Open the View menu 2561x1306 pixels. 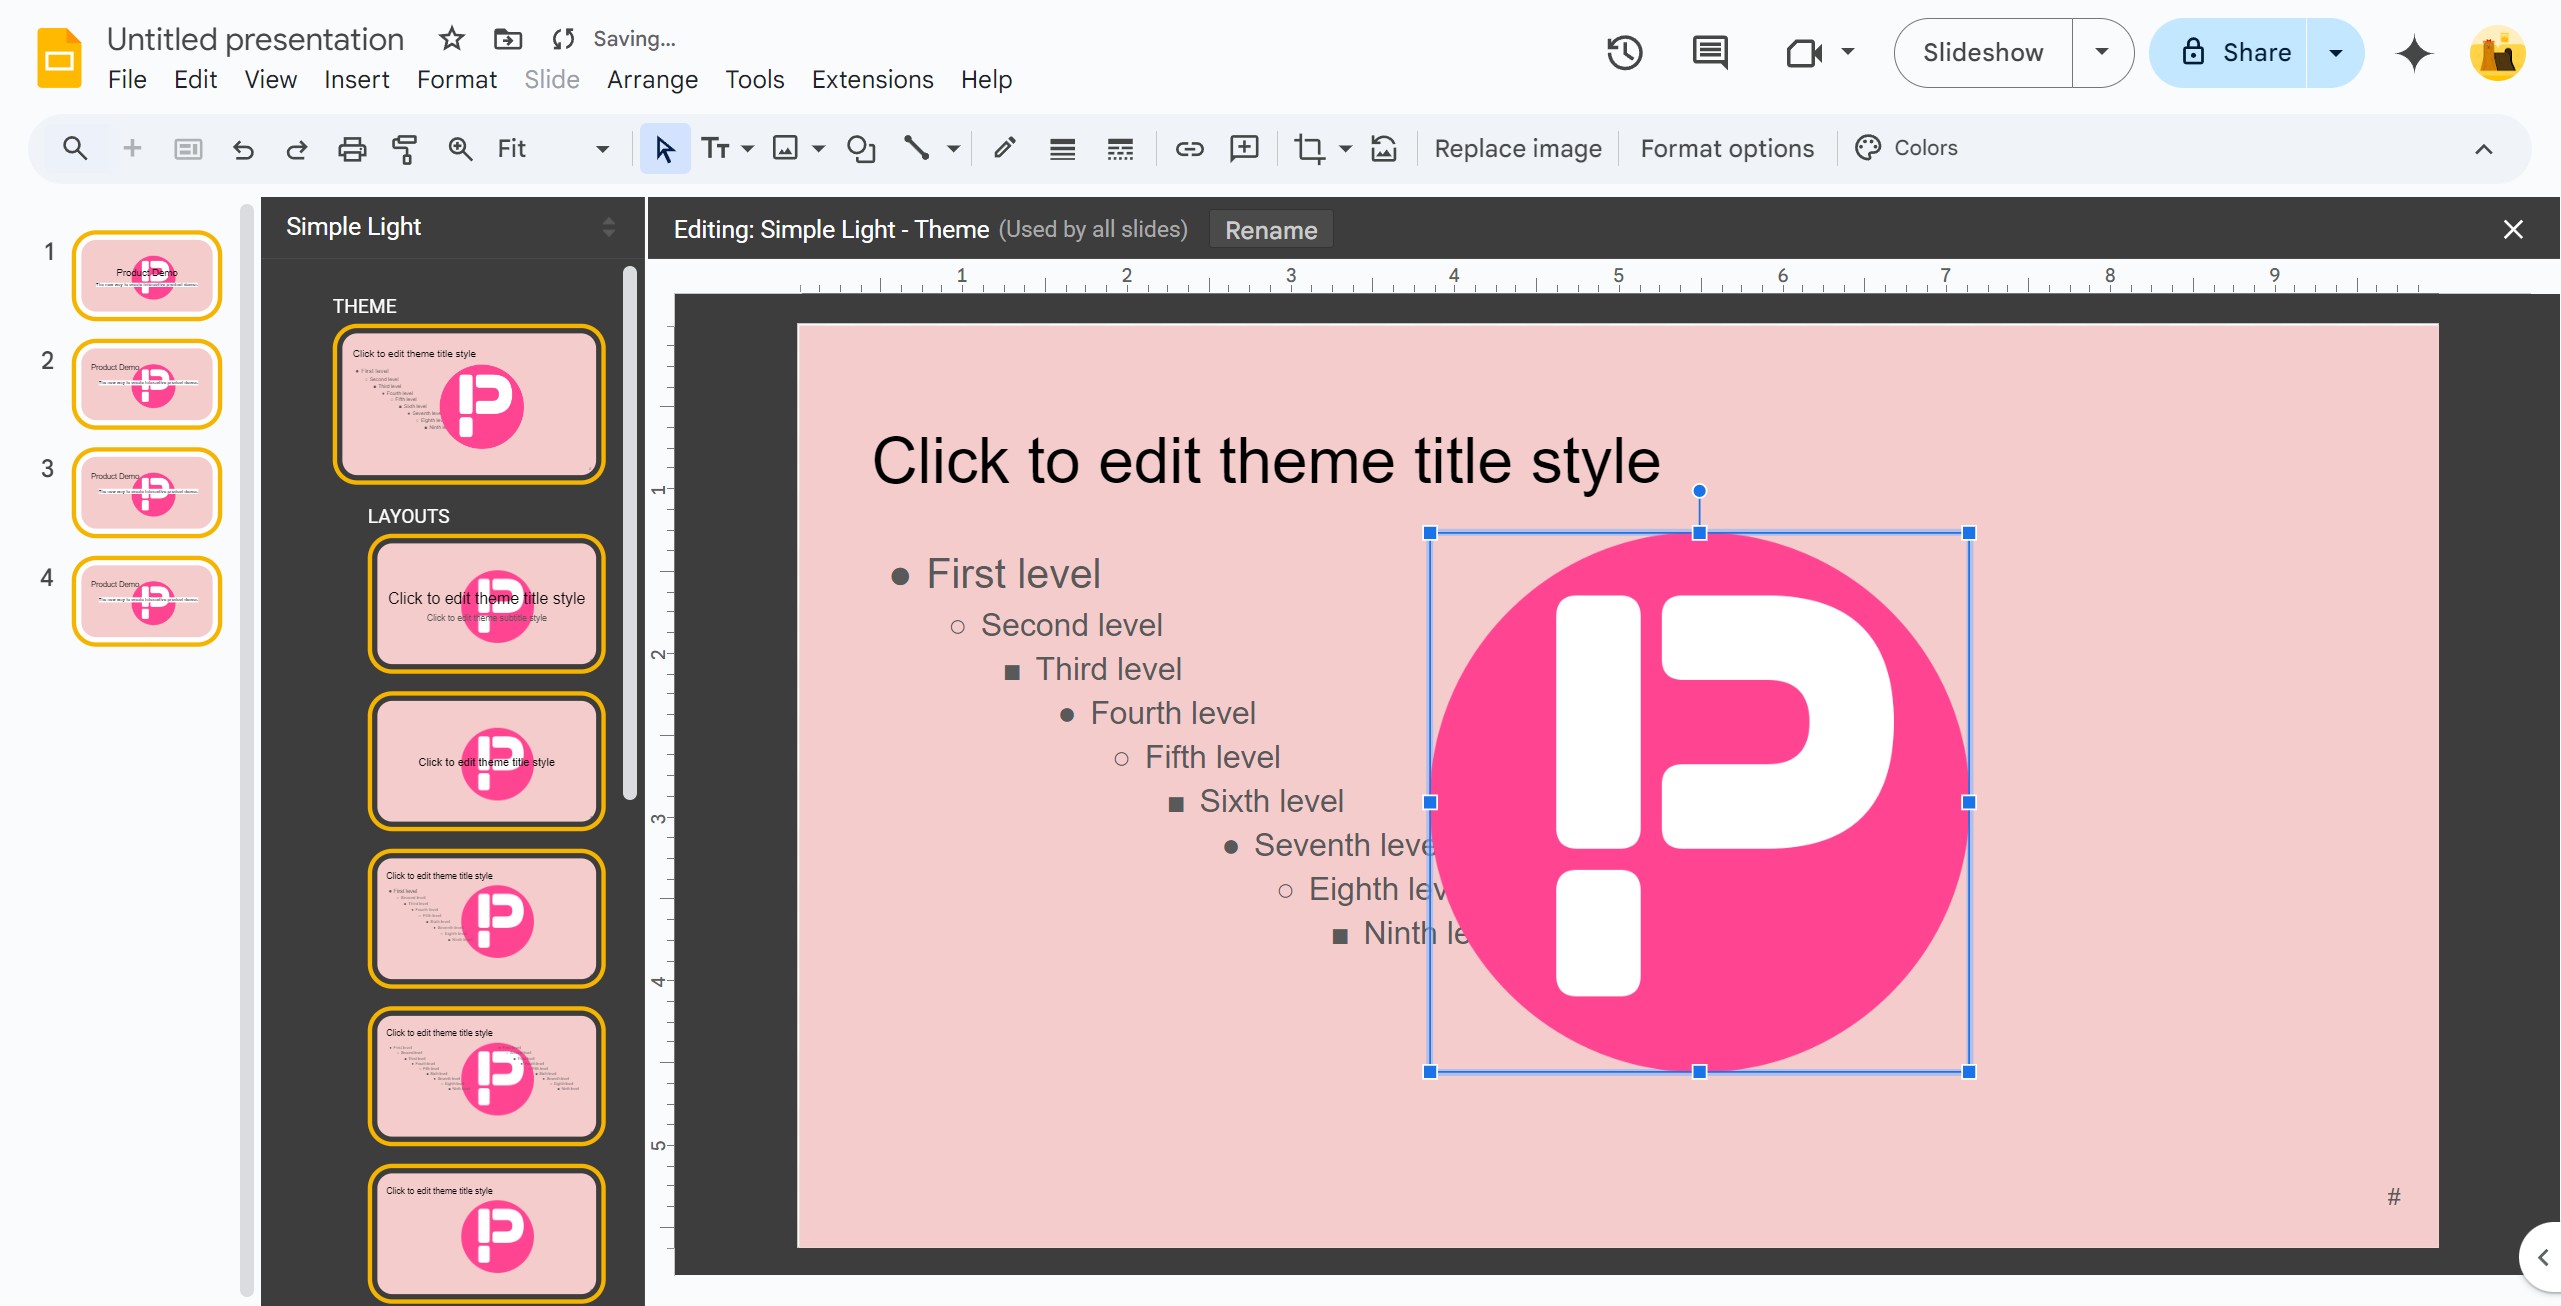tap(271, 80)
